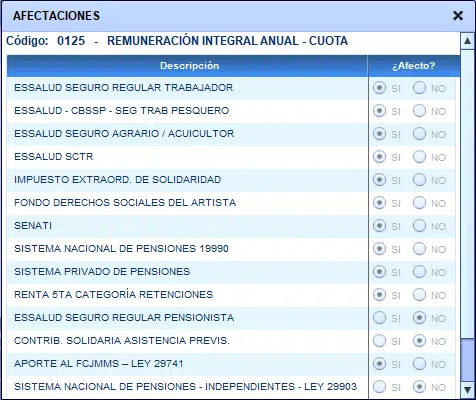The height and width of the screenshot is (400, 476).
Task: Select NO for ESSALUD SCTR
Action: coord(419,157)
